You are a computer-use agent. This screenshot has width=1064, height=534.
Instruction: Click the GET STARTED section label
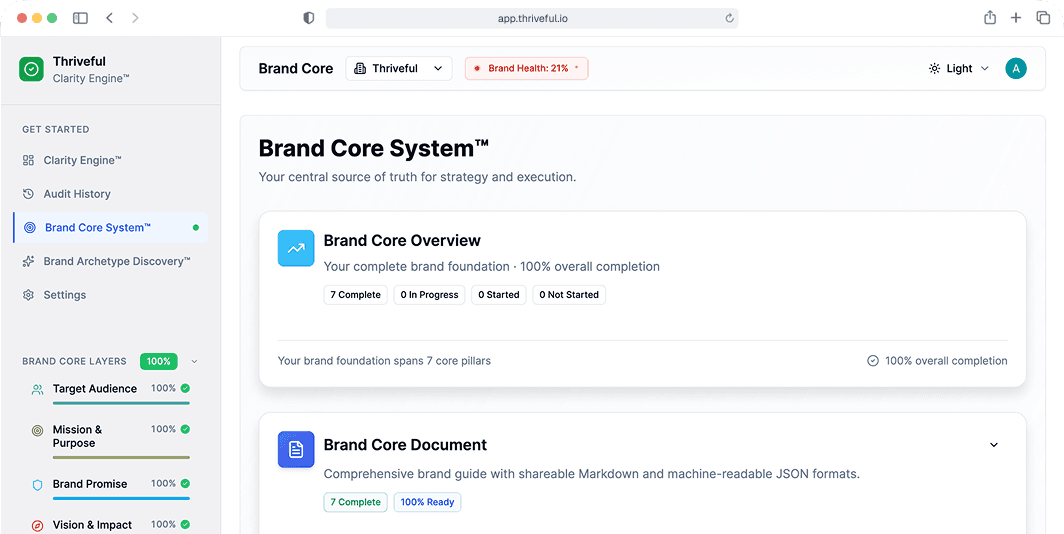click(x=56, y=130)
